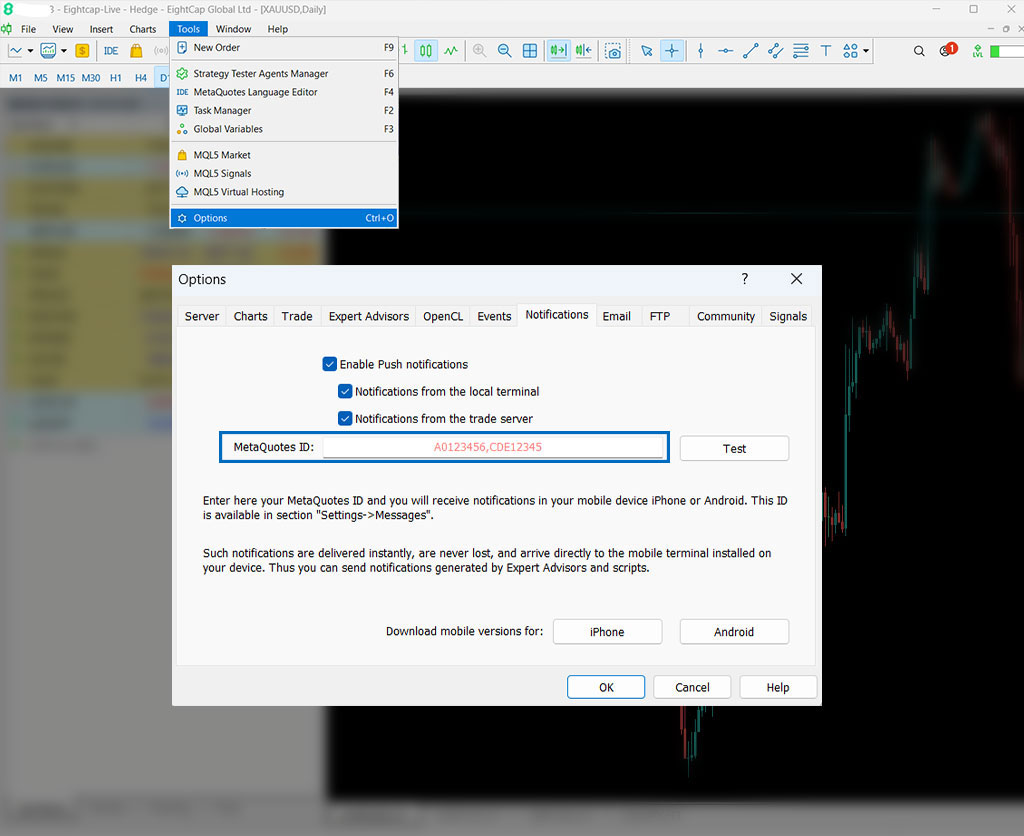Screen dimensions: 1024x836
Task: Click the tile windows grid icon
Action: [x=530, y=51]
